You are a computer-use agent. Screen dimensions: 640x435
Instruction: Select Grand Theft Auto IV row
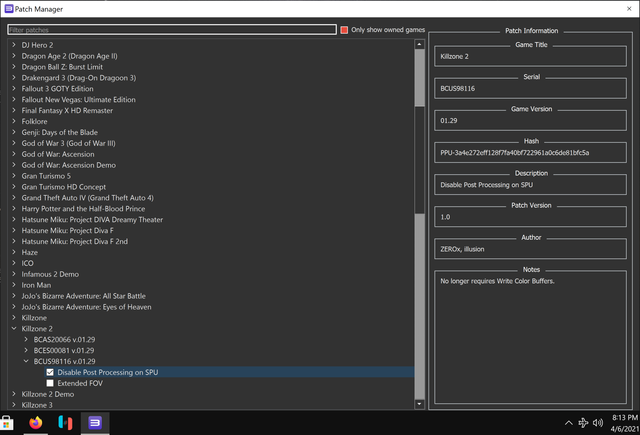pyautogui.click(x=88, y=198)
